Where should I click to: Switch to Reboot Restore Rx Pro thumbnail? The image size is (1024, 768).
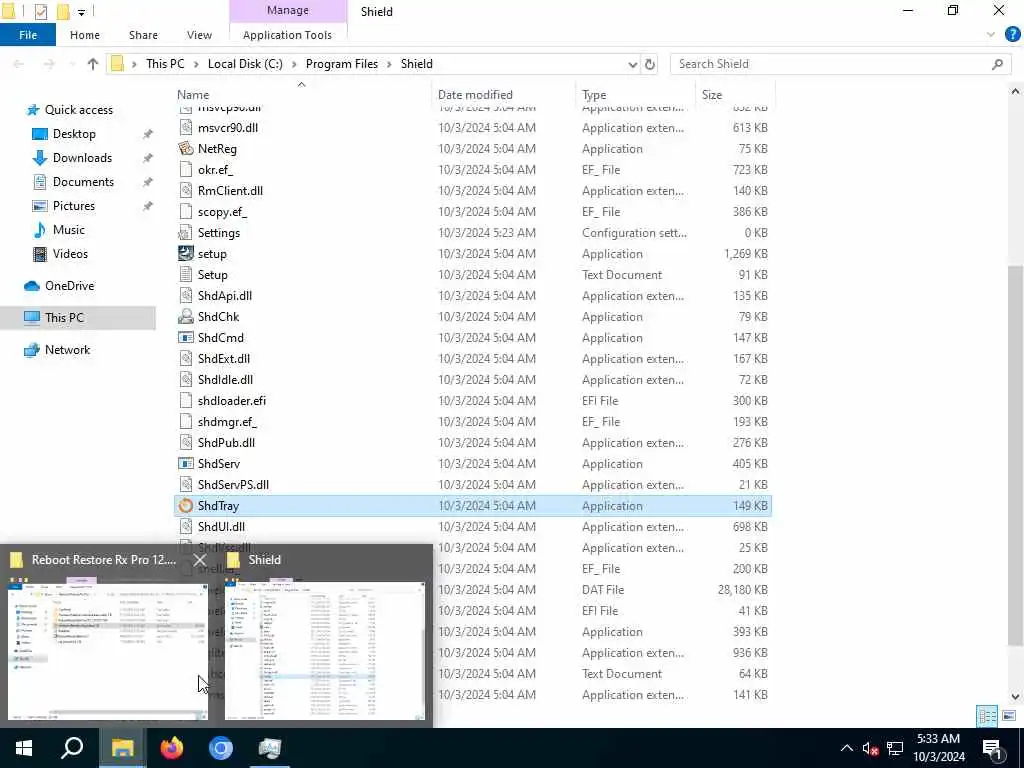coord(108,650)
